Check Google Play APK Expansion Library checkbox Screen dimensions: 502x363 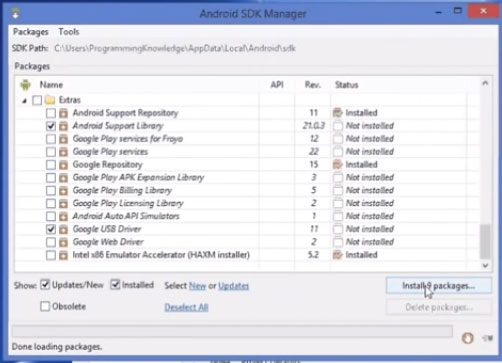(x=51, y=178)
